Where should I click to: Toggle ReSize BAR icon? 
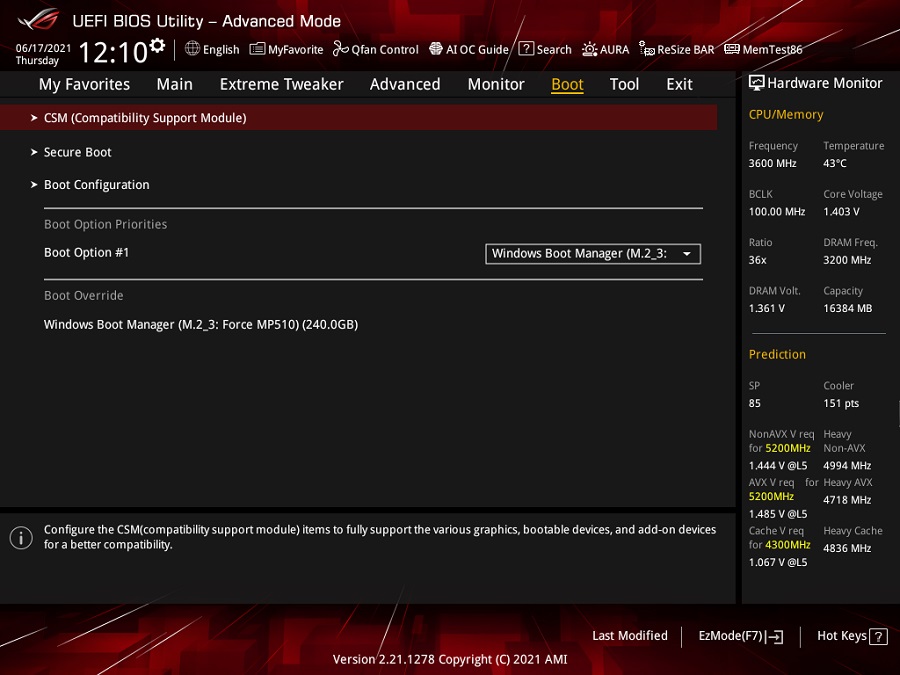pos(647,49)
